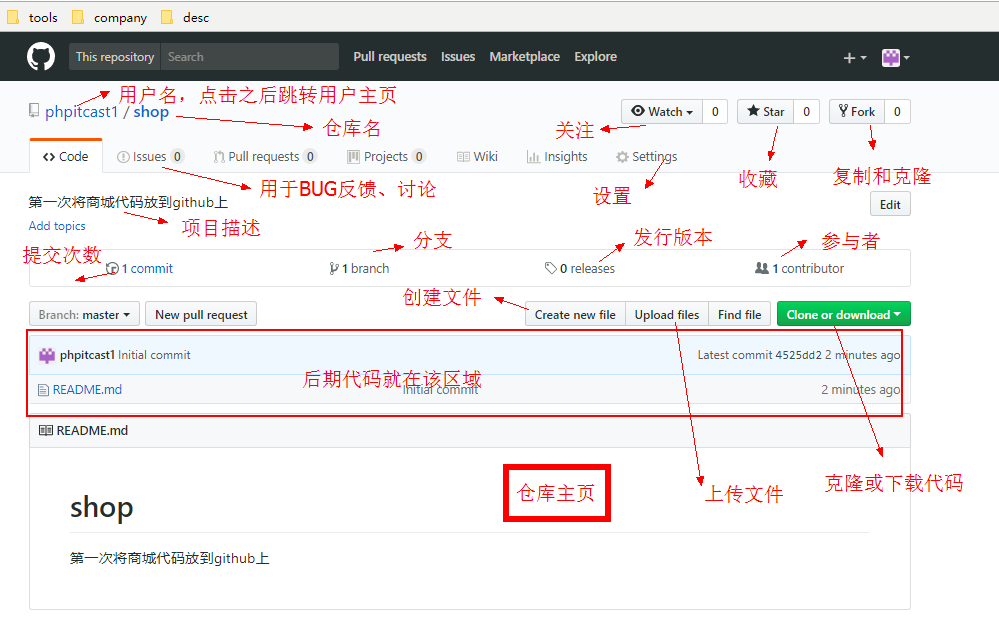Open the Branch: master dropdown

point(84,315)
